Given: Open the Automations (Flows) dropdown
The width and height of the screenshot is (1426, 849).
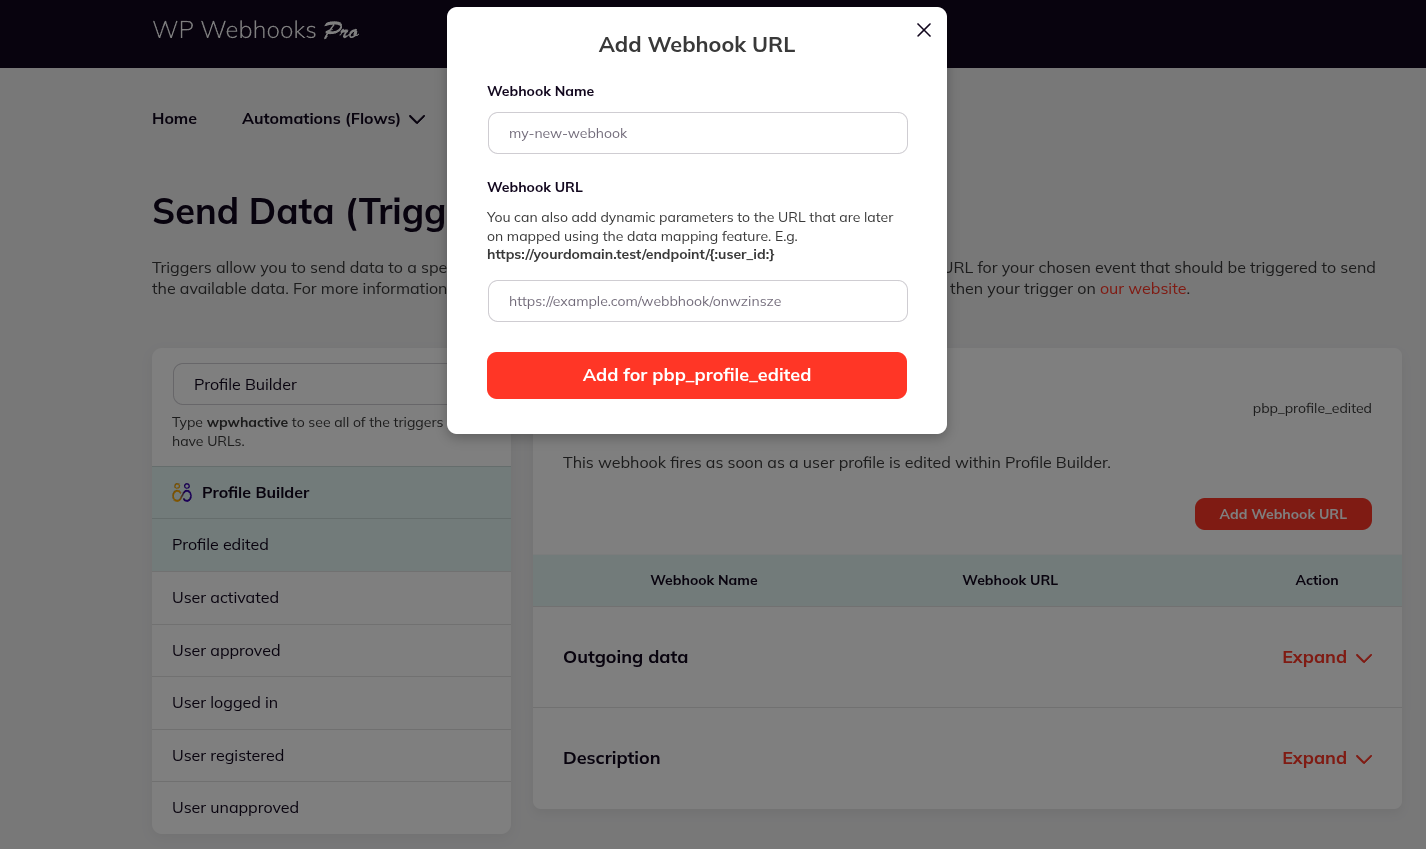Looking at the screenshot, I should (x=333, y=118).
